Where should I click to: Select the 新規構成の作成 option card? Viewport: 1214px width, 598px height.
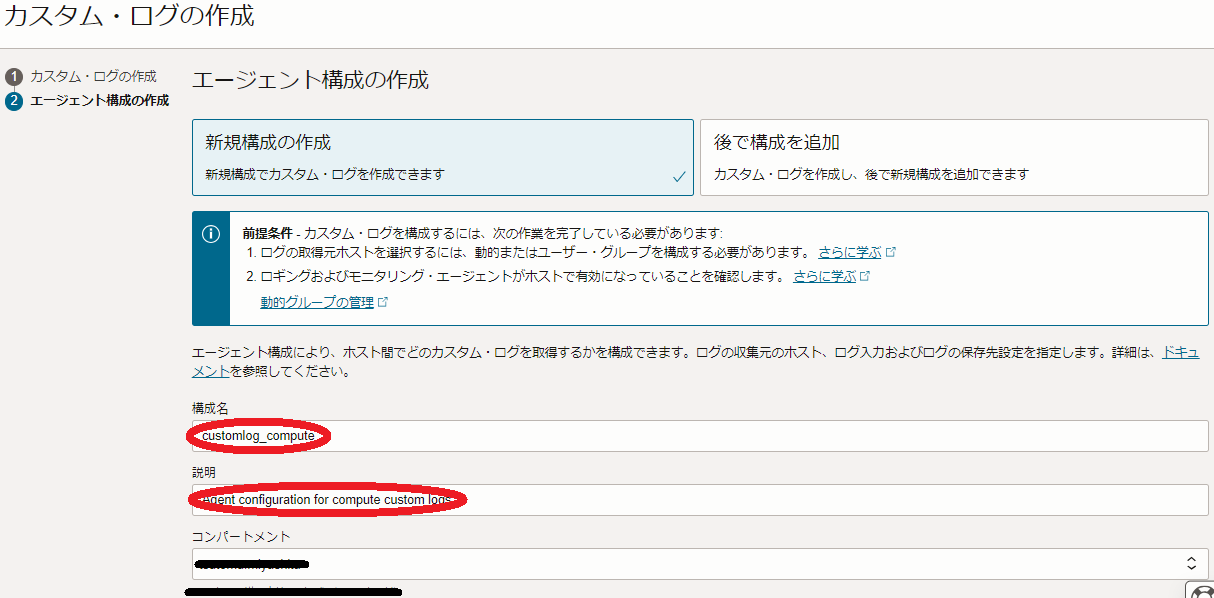[x=442, y=157]
